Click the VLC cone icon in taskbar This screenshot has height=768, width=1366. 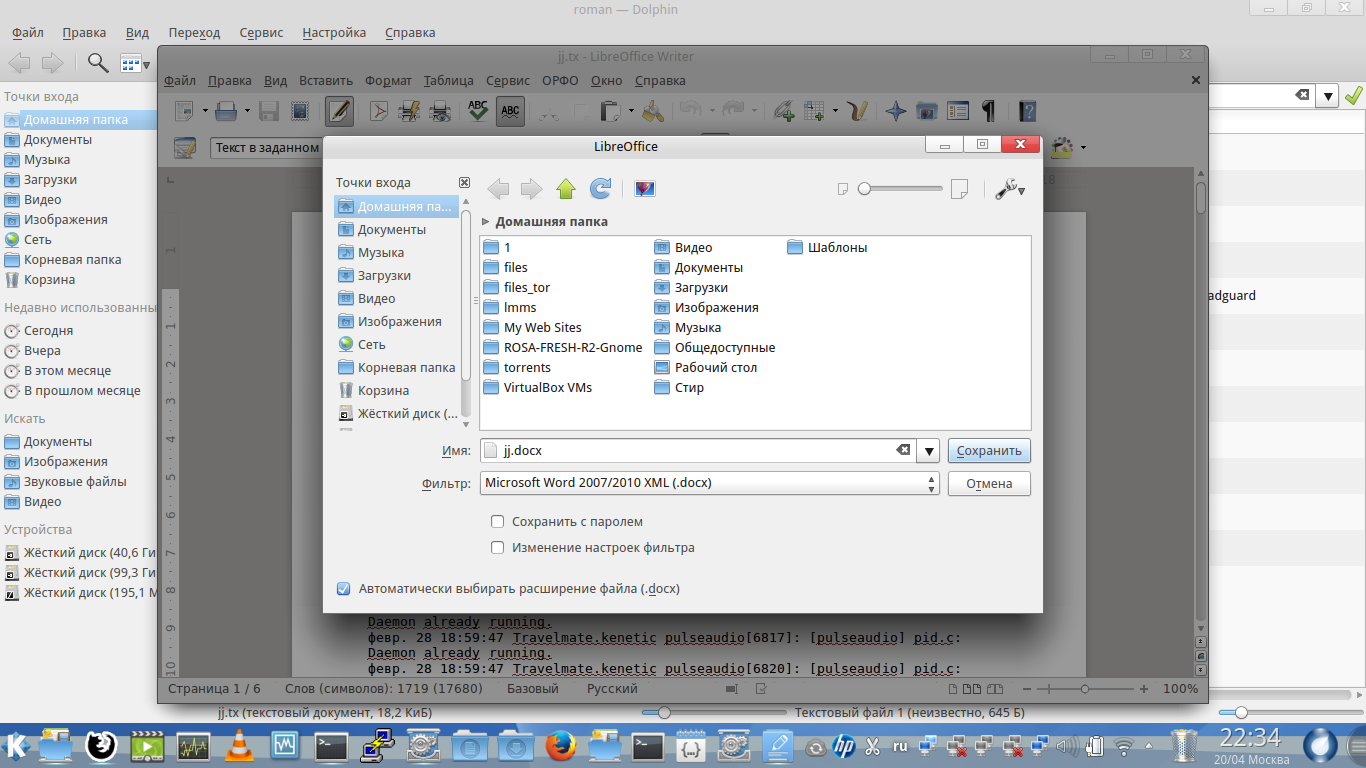tap(239, 746)
